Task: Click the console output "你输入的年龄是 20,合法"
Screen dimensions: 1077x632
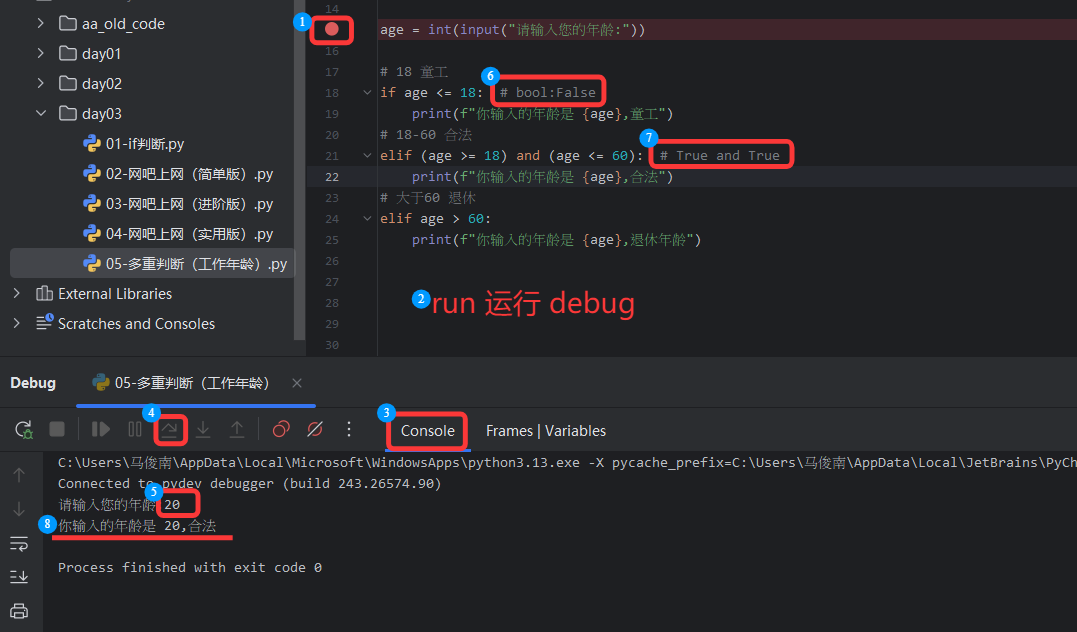Action: coord(137,526)
